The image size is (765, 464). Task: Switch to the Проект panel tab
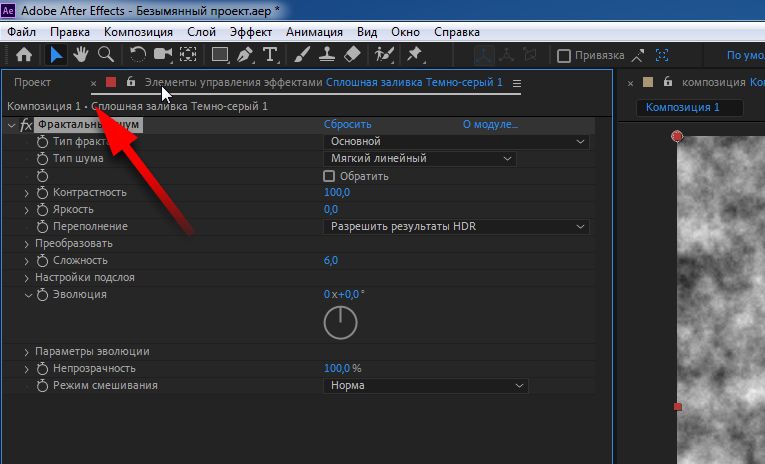32,82
